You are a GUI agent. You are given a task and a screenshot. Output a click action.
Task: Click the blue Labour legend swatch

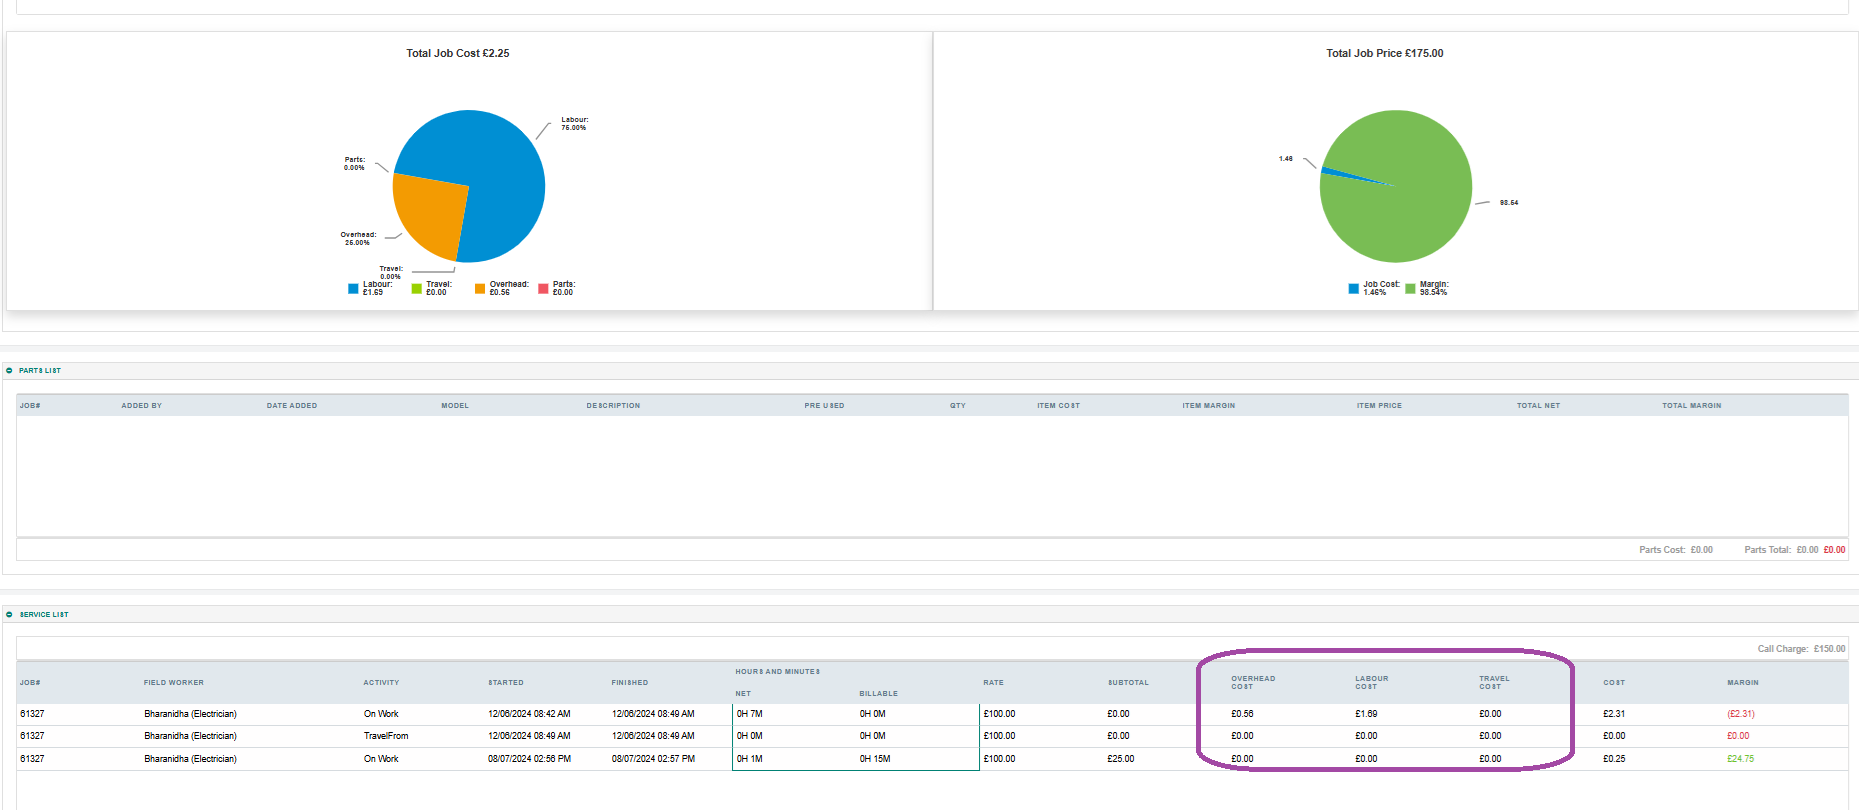point(353,289)
